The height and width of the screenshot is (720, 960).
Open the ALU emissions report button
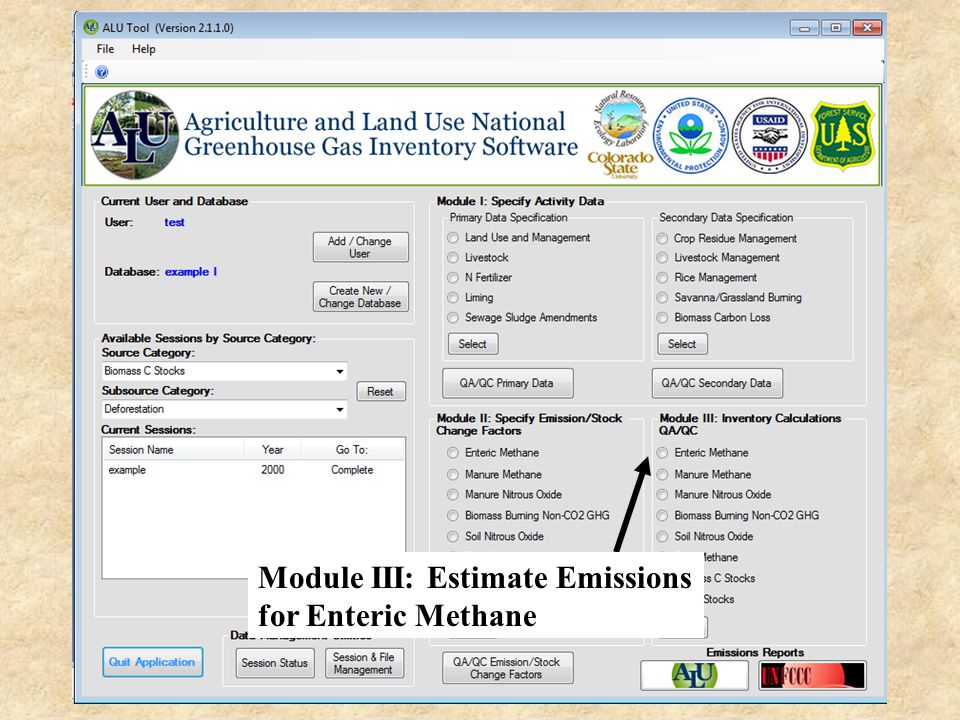(x=694, y=676)
